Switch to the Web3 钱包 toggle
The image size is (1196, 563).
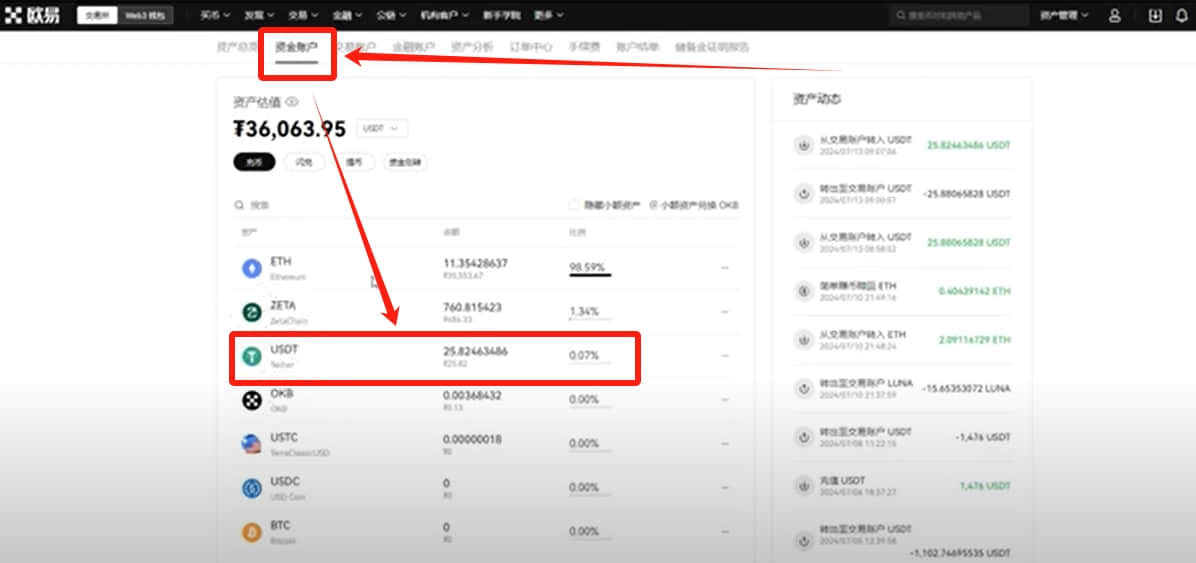146,15
